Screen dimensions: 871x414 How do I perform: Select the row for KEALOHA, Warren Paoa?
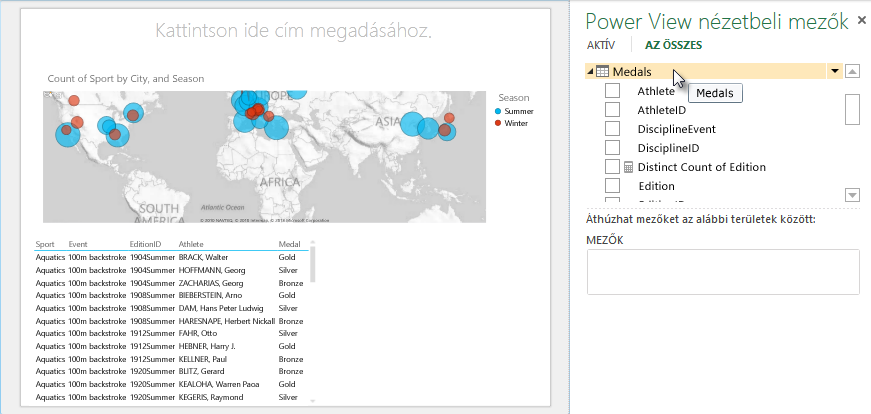point(169,384)
